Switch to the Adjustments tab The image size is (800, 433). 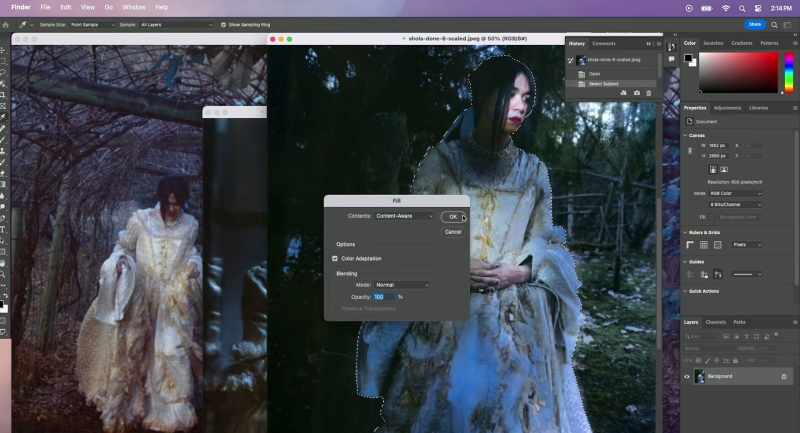727,108
